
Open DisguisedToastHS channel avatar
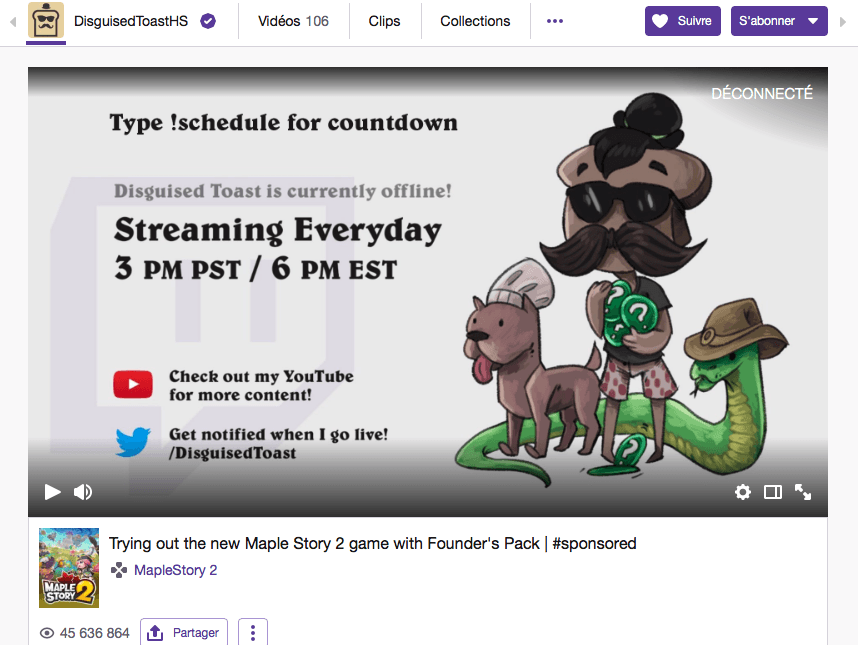tap(46, 20)
